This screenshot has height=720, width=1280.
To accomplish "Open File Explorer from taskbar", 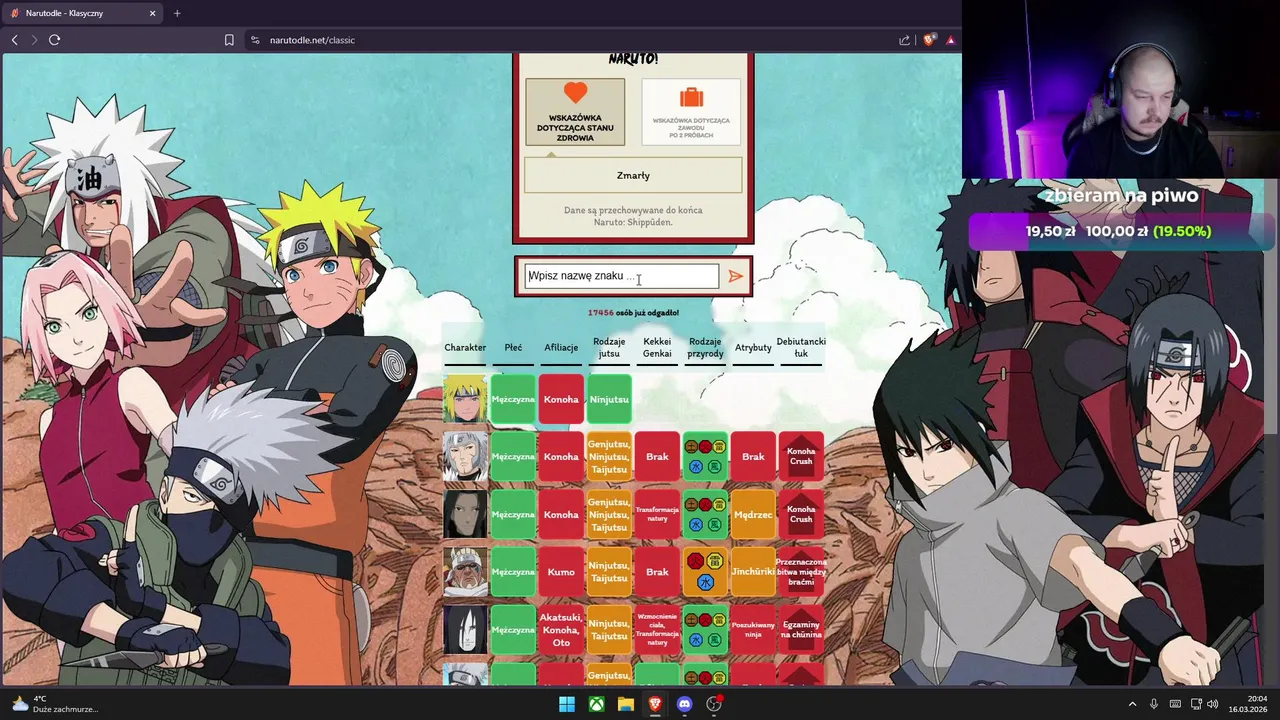I will pyautogui.click(x=625, y=704).
